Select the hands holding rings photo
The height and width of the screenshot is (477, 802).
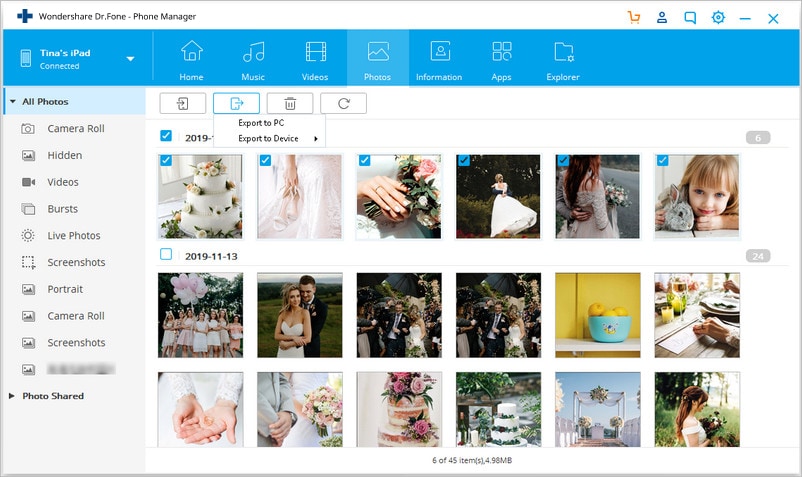200,410
